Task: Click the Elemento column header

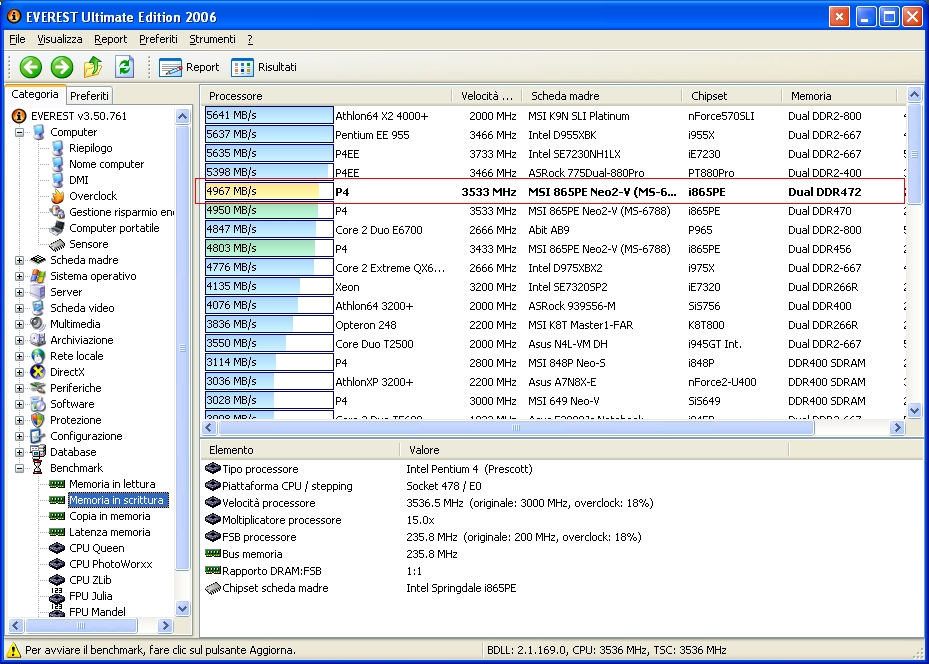Action: tap(300, 450)
